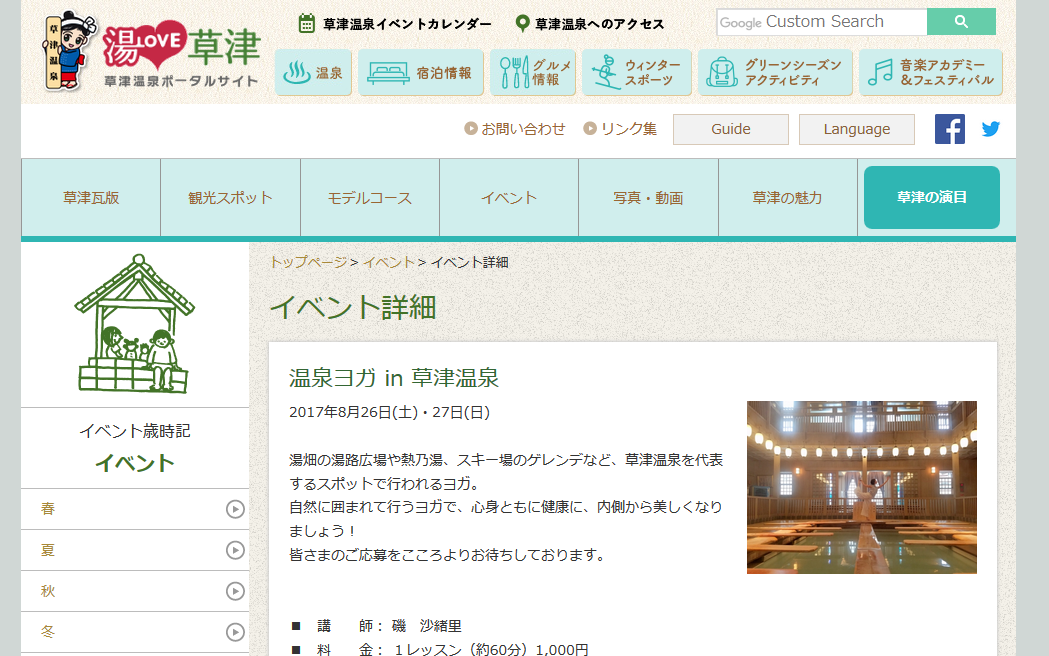1049x656 pixels.
Task: Expand the 夏 season arrow
Action: [235, 550]
